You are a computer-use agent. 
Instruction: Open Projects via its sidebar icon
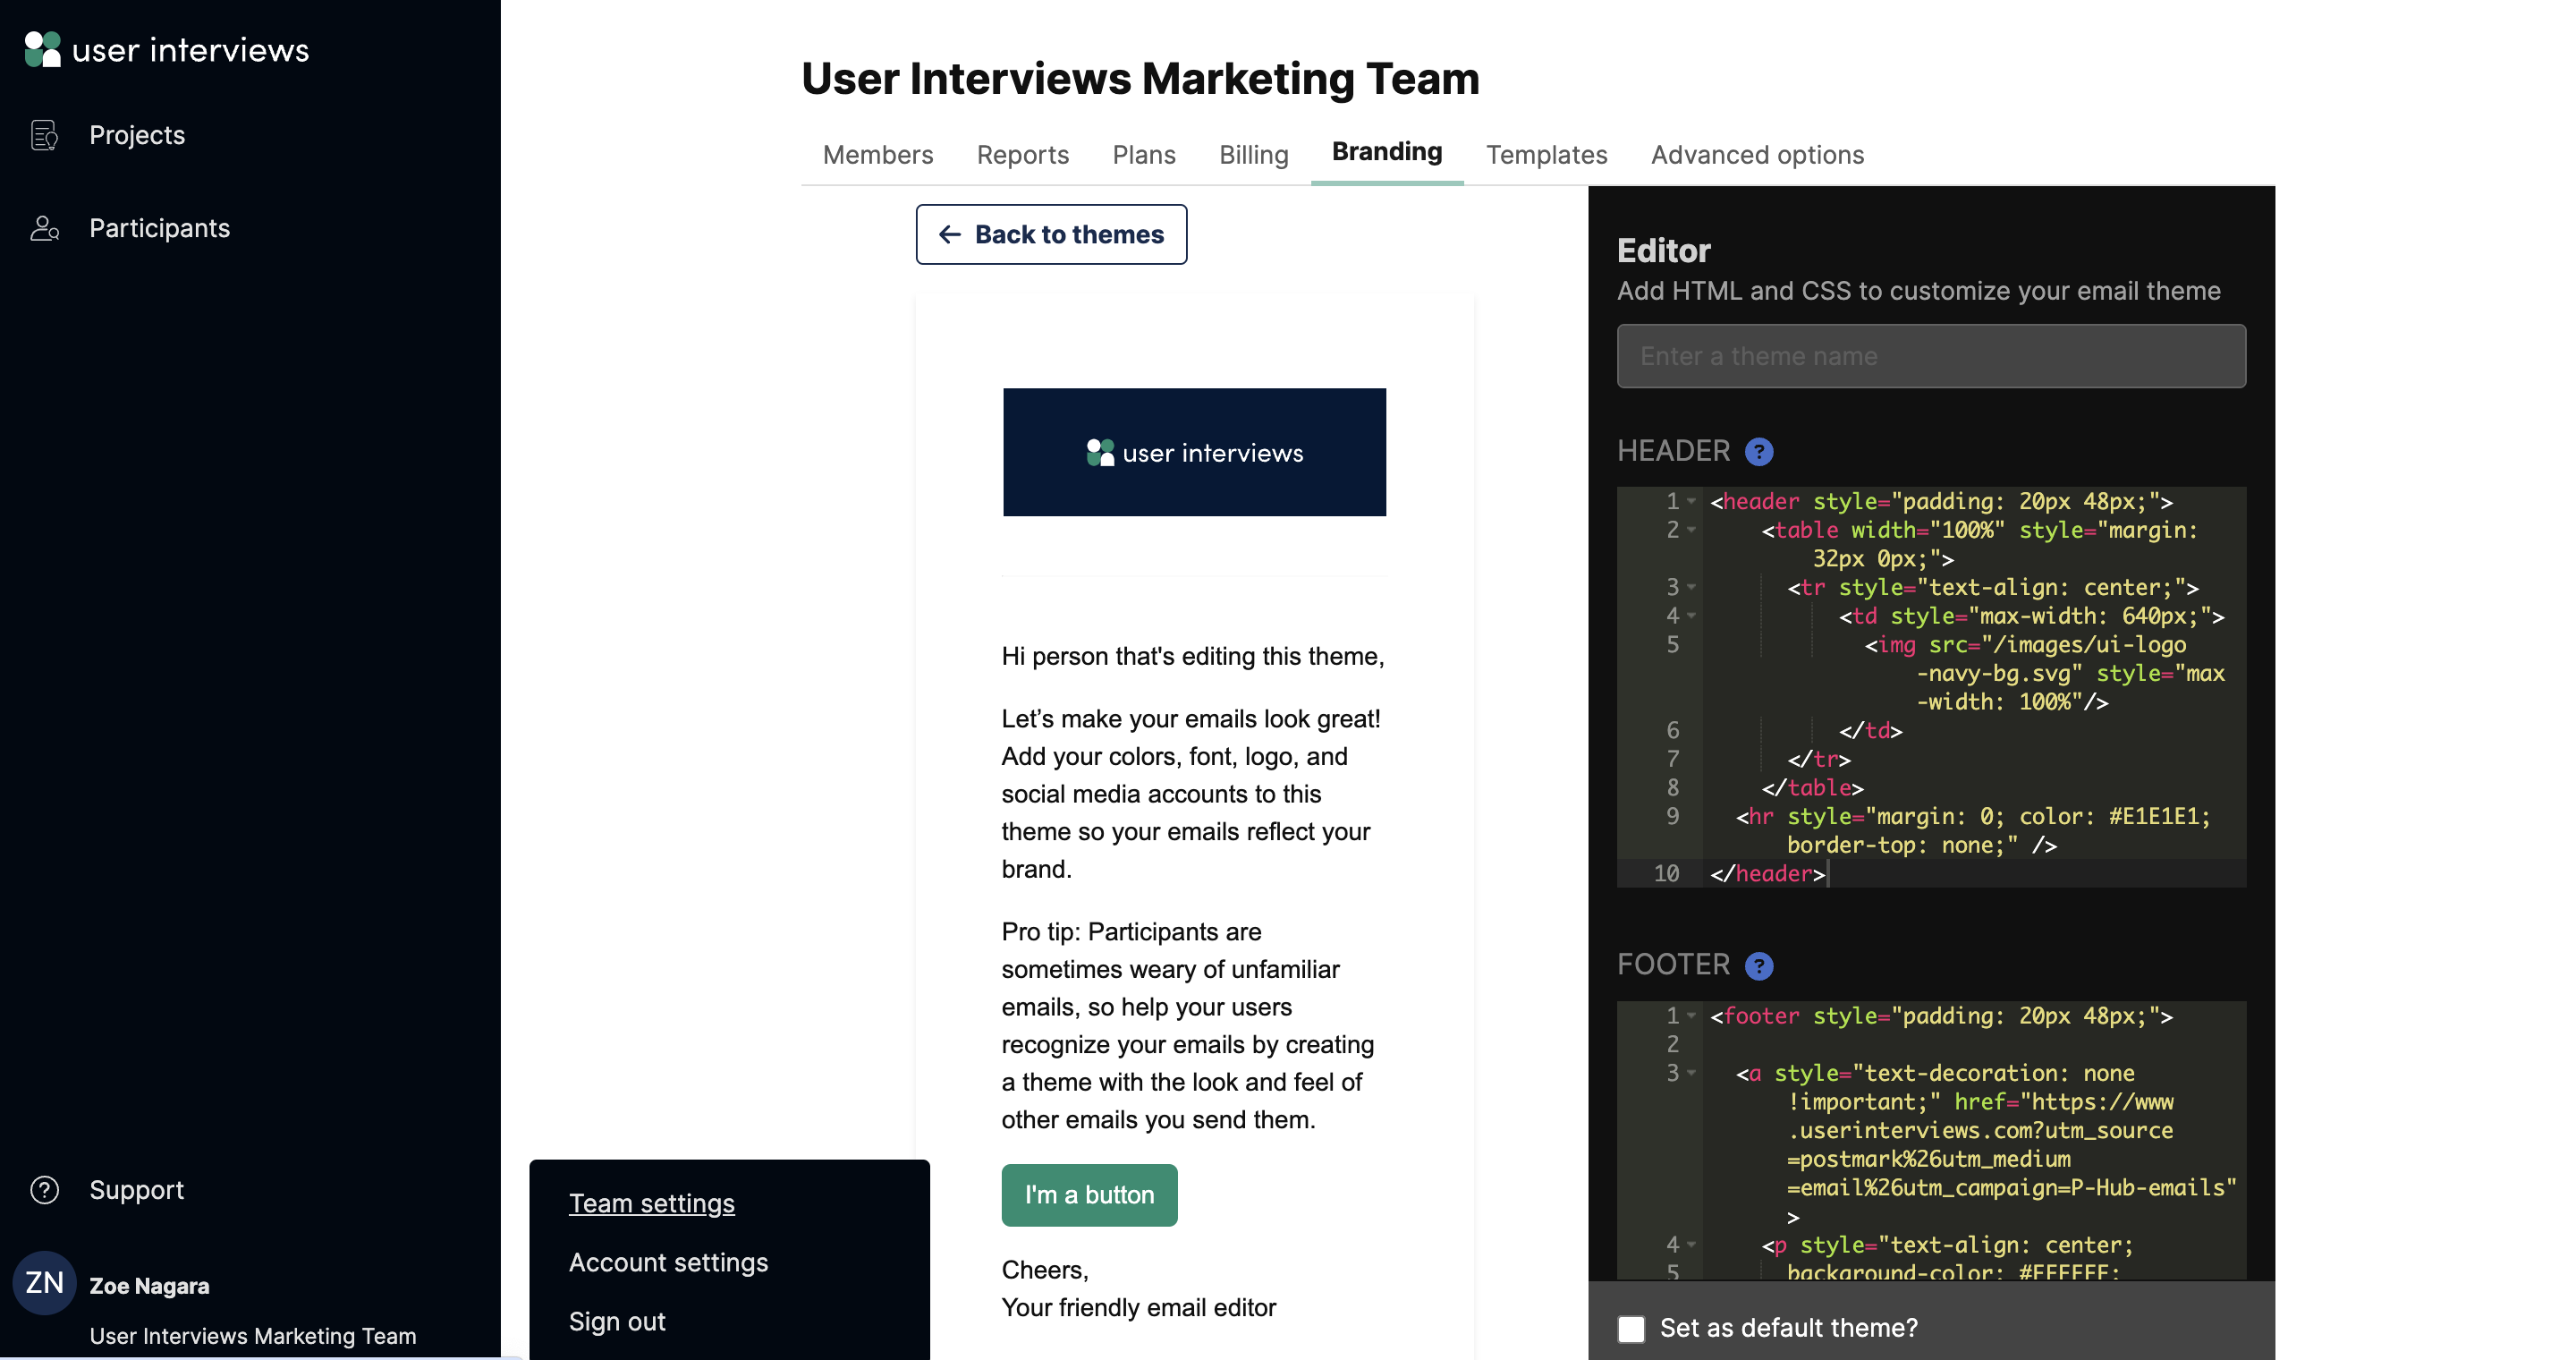pyautogui.click(x=44, y=135)
